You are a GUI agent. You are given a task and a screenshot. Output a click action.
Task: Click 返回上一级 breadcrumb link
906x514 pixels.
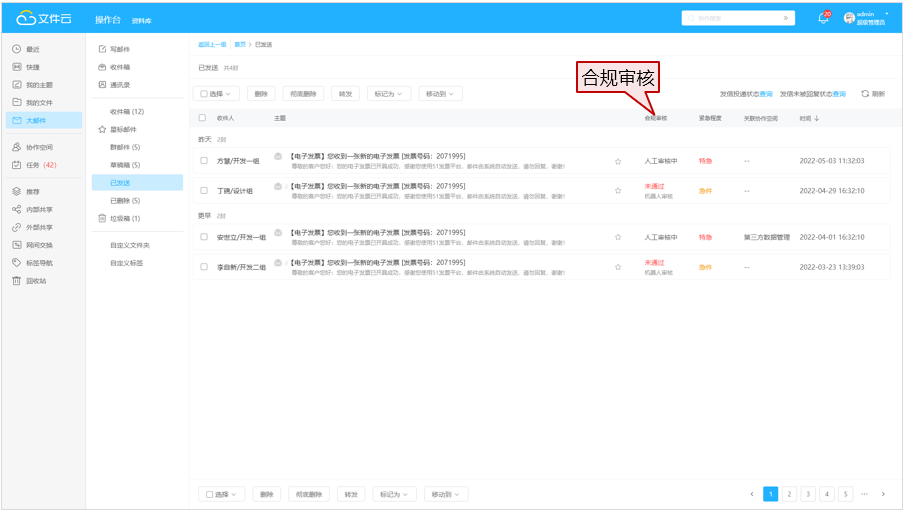[211, 44]
